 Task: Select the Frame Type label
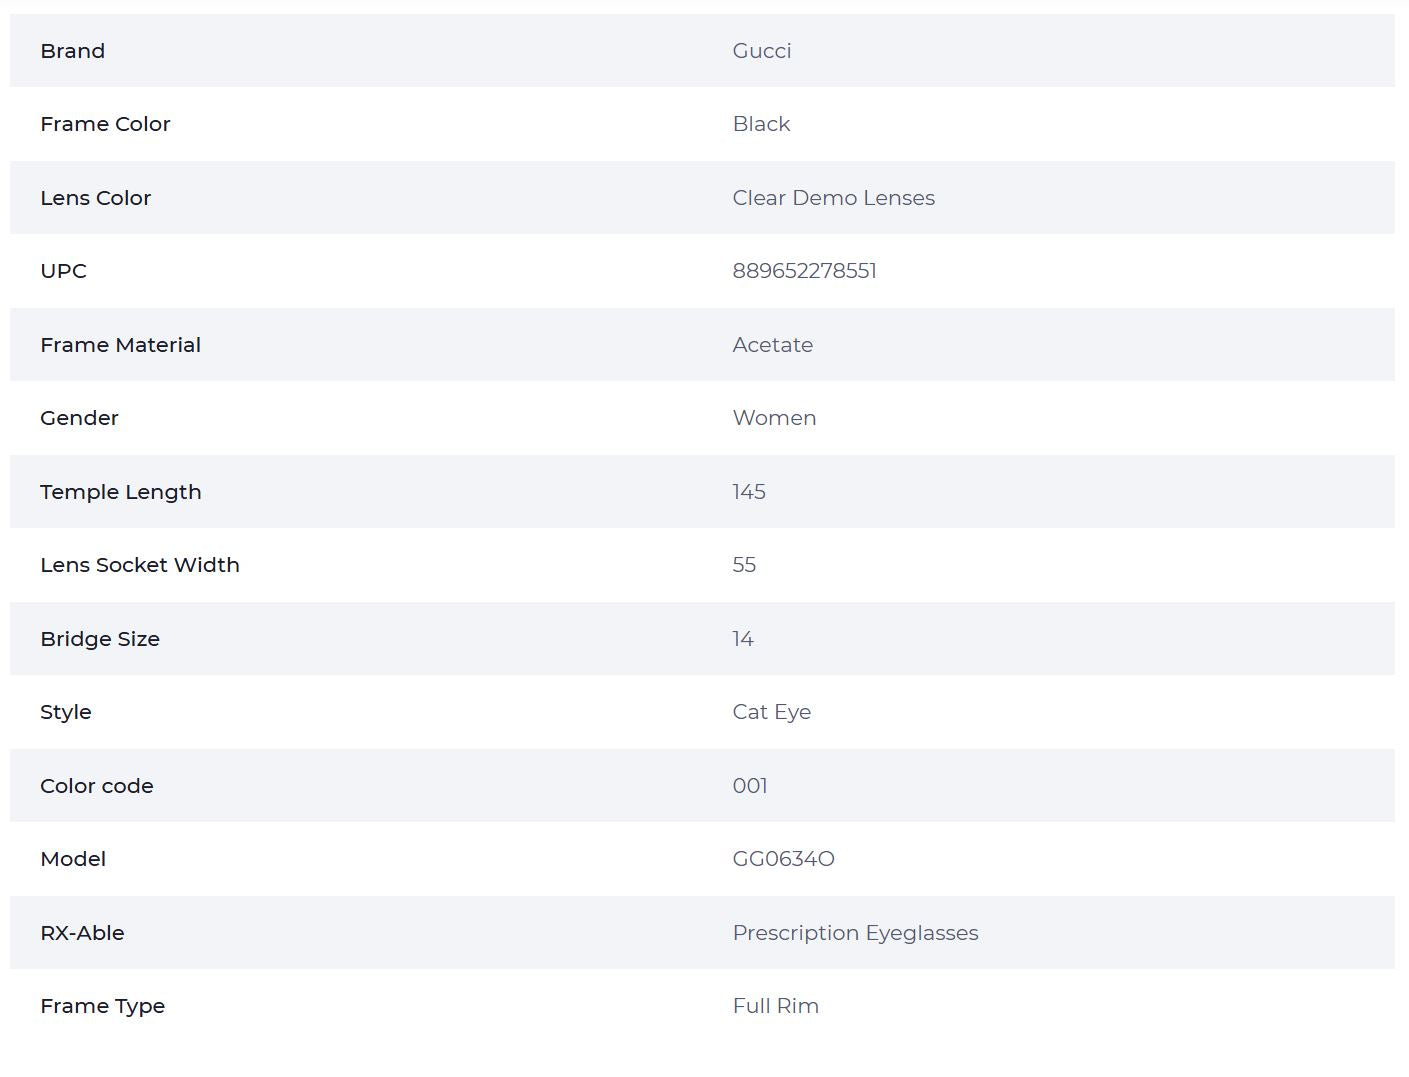[102, 1006]
